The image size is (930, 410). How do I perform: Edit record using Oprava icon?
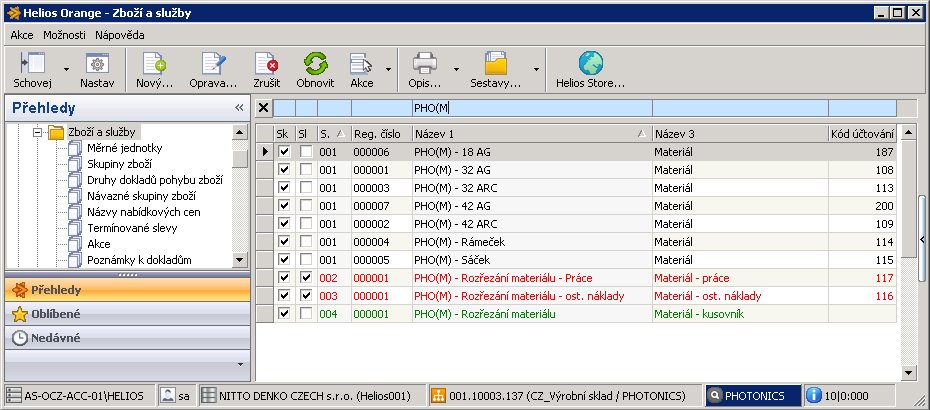(x=213, y=63)
